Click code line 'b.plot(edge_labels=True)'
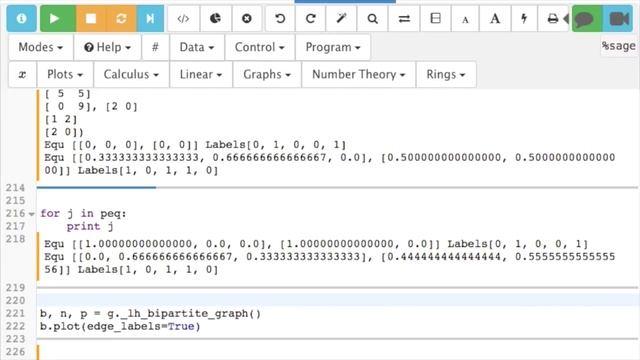 [120, 327]
